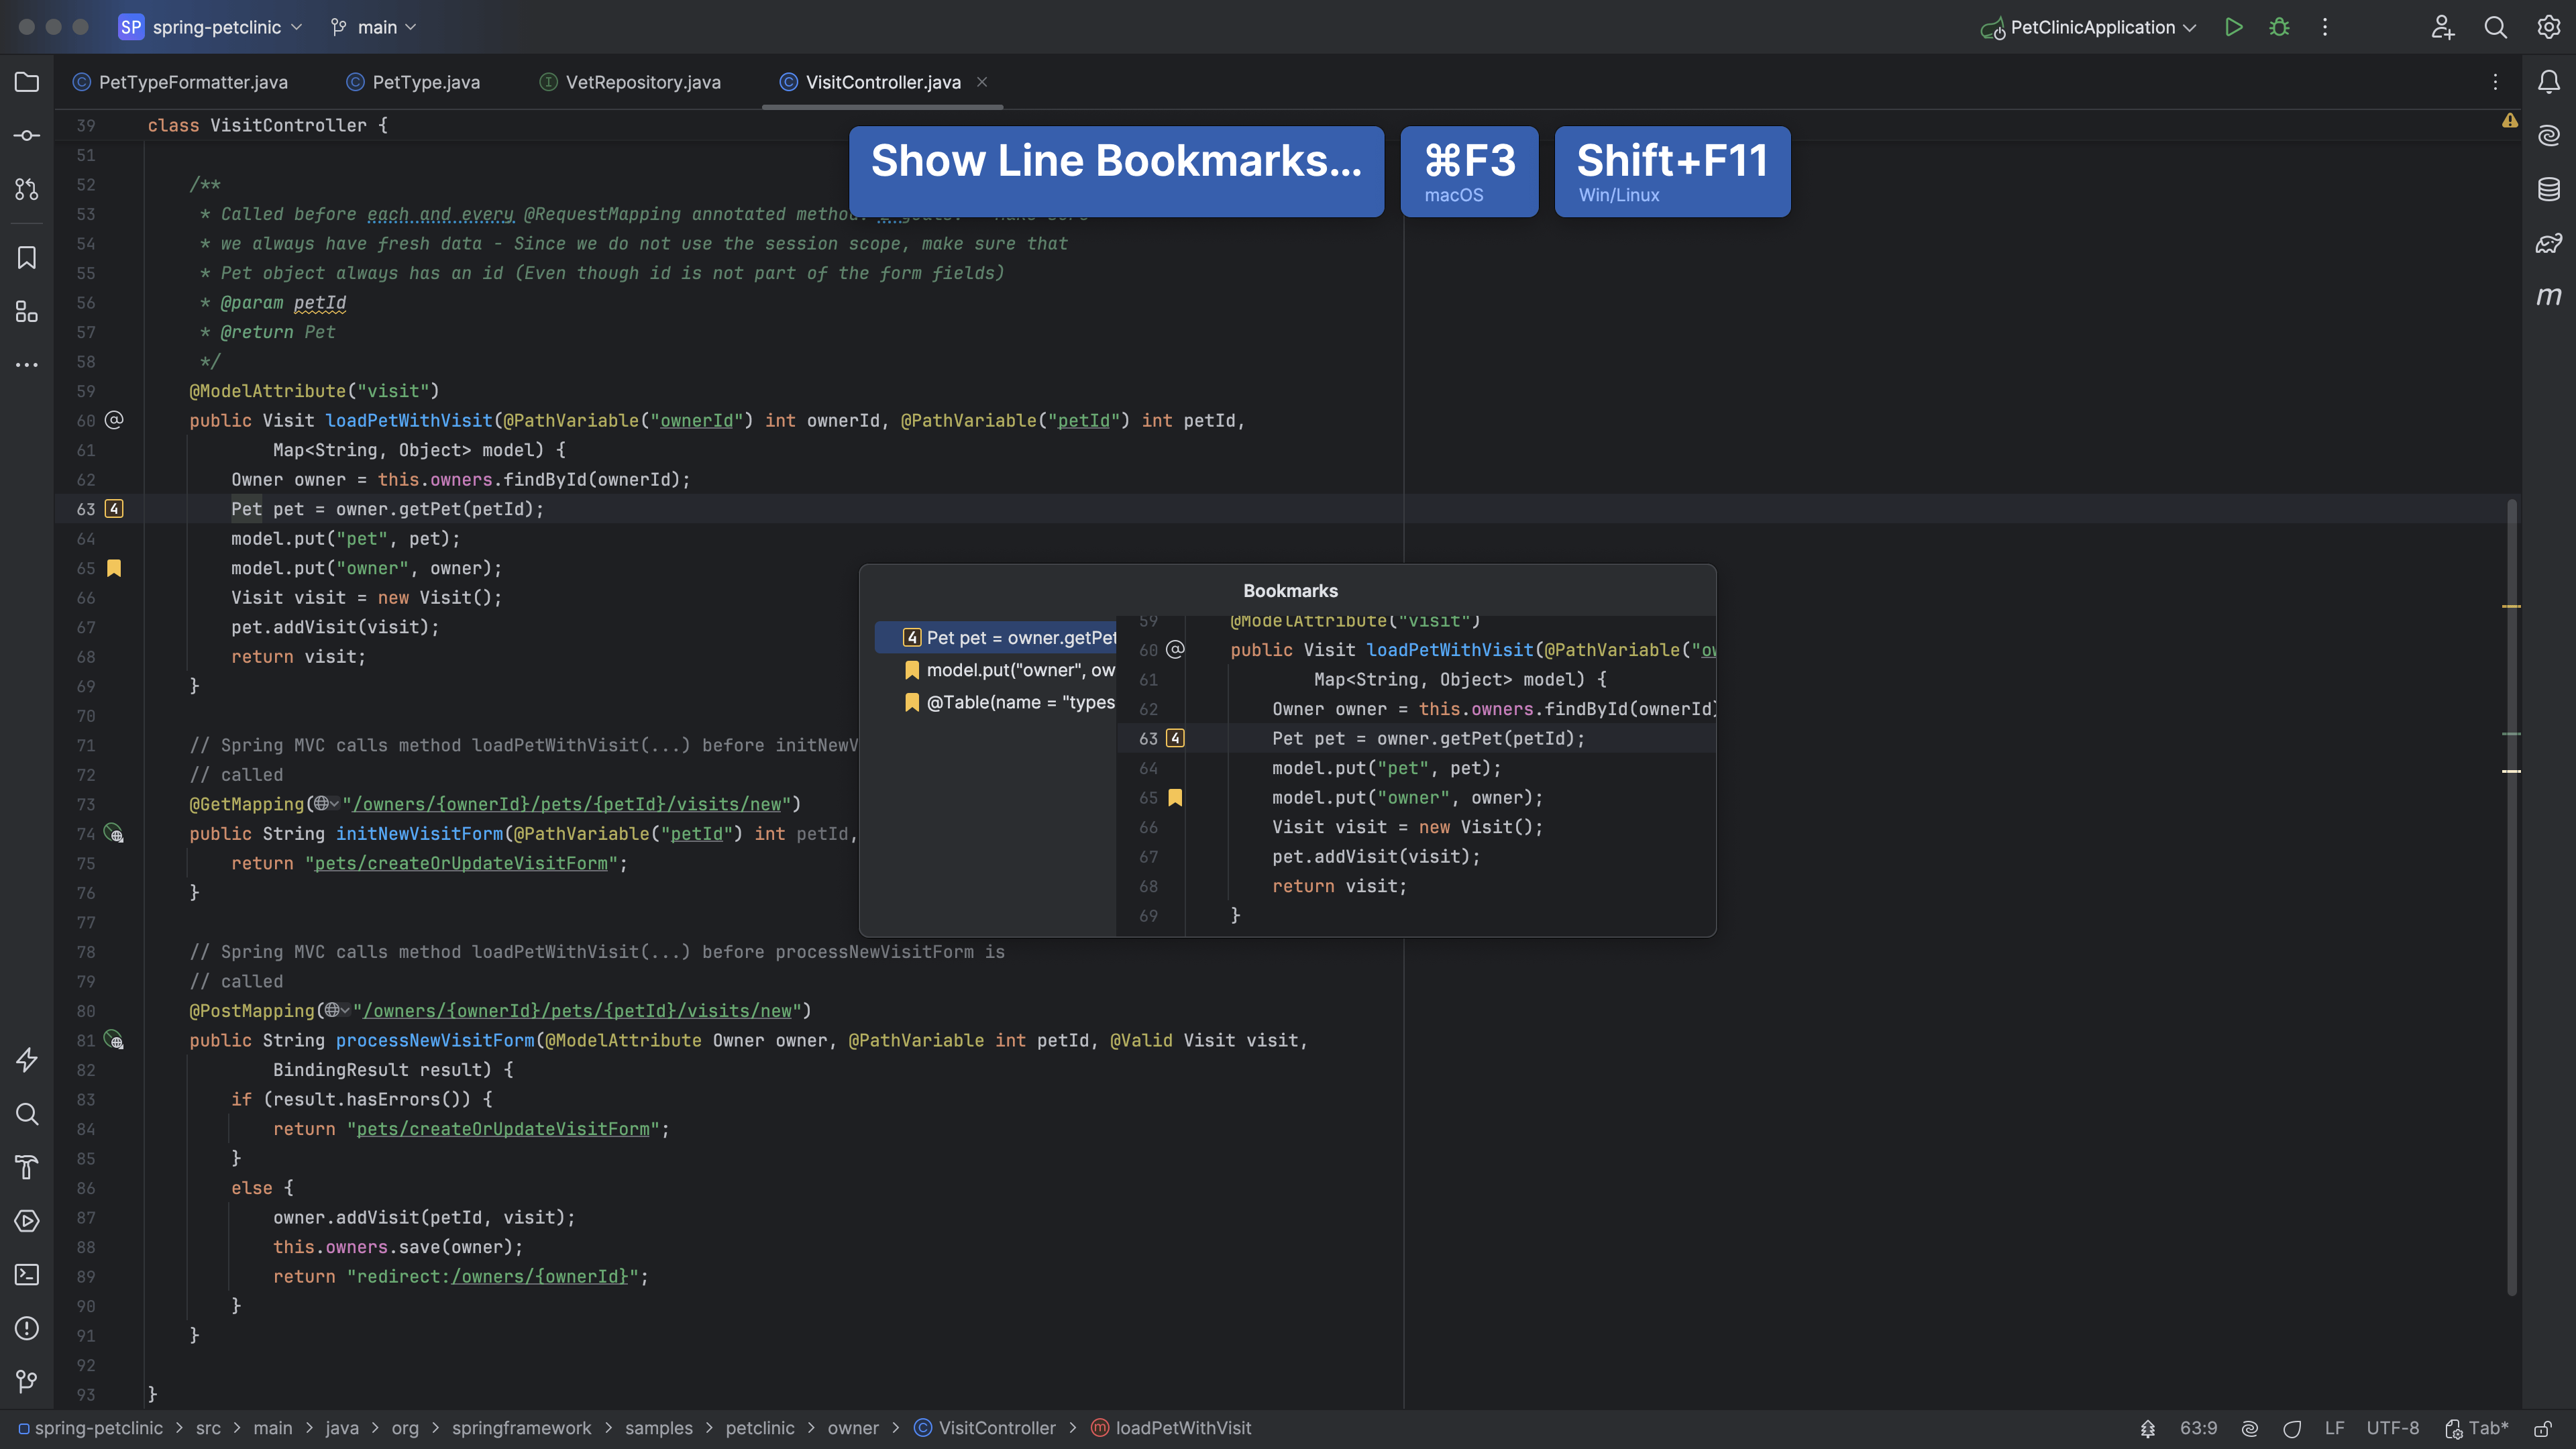Open the Terminal tool window
This screenshot has height=1449, width=2576.
(x=27, y=1275)
